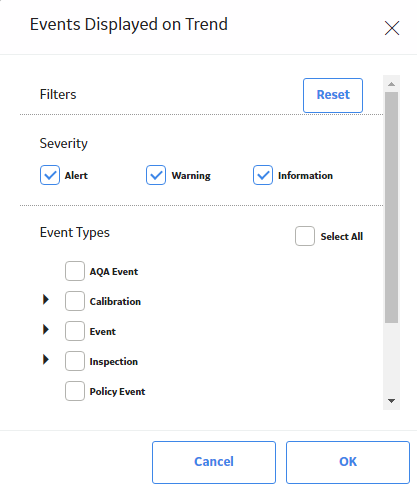Expand the Event tree node arrow
The height and width of the screenshot is (492, 417).
pyautogui.click(x=46, y=329)
